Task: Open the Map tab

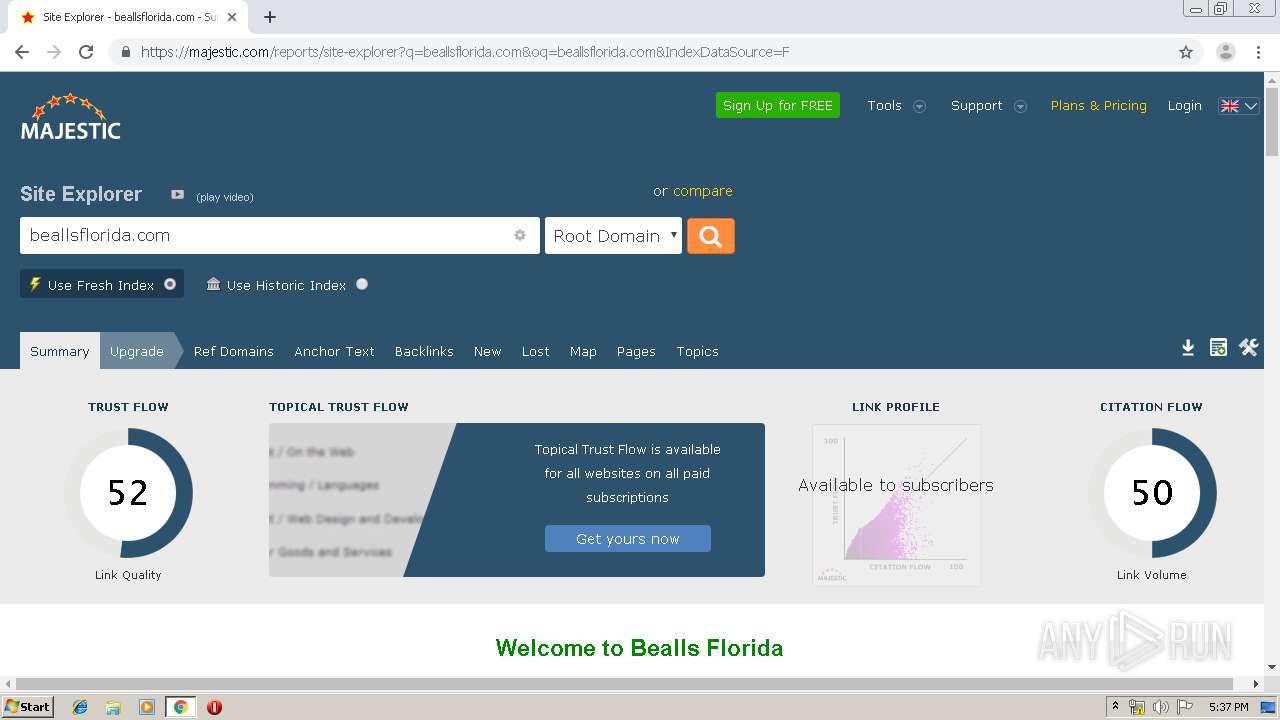Action: 583,351
